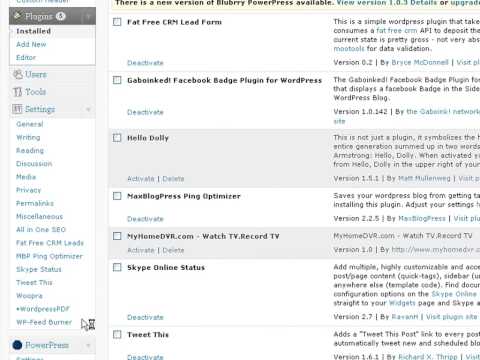This screenshot has width=480, height=360.
Task: Click the Plugins menu icon
Action: pos(18,16)
